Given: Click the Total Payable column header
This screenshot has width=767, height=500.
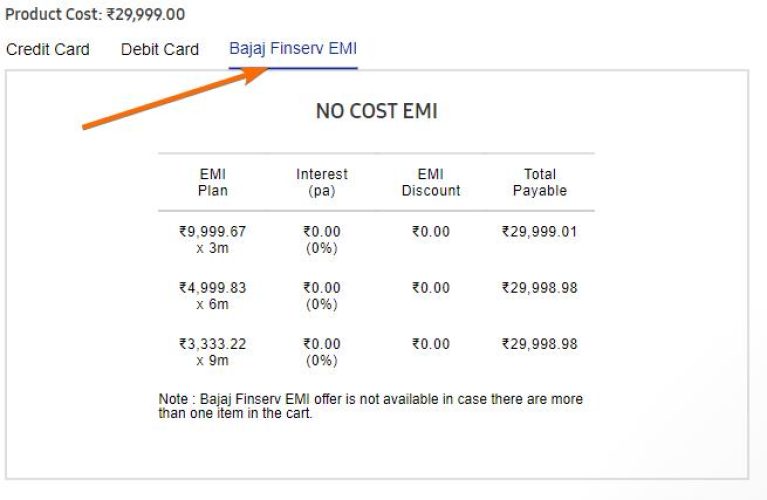Looking at the screenshot, I should 540,182.
